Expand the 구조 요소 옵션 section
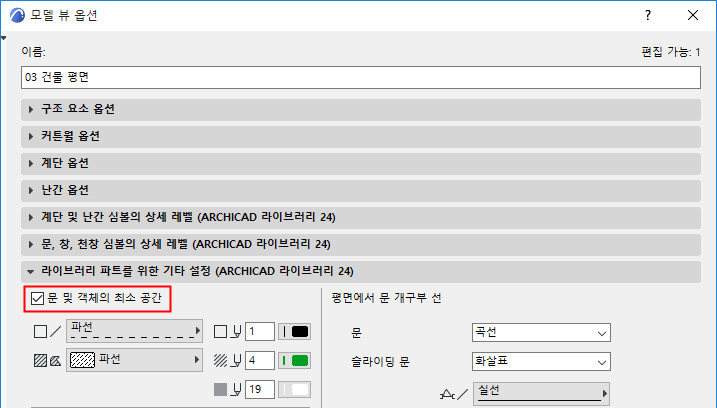717x408 pixels. (361, 109)
